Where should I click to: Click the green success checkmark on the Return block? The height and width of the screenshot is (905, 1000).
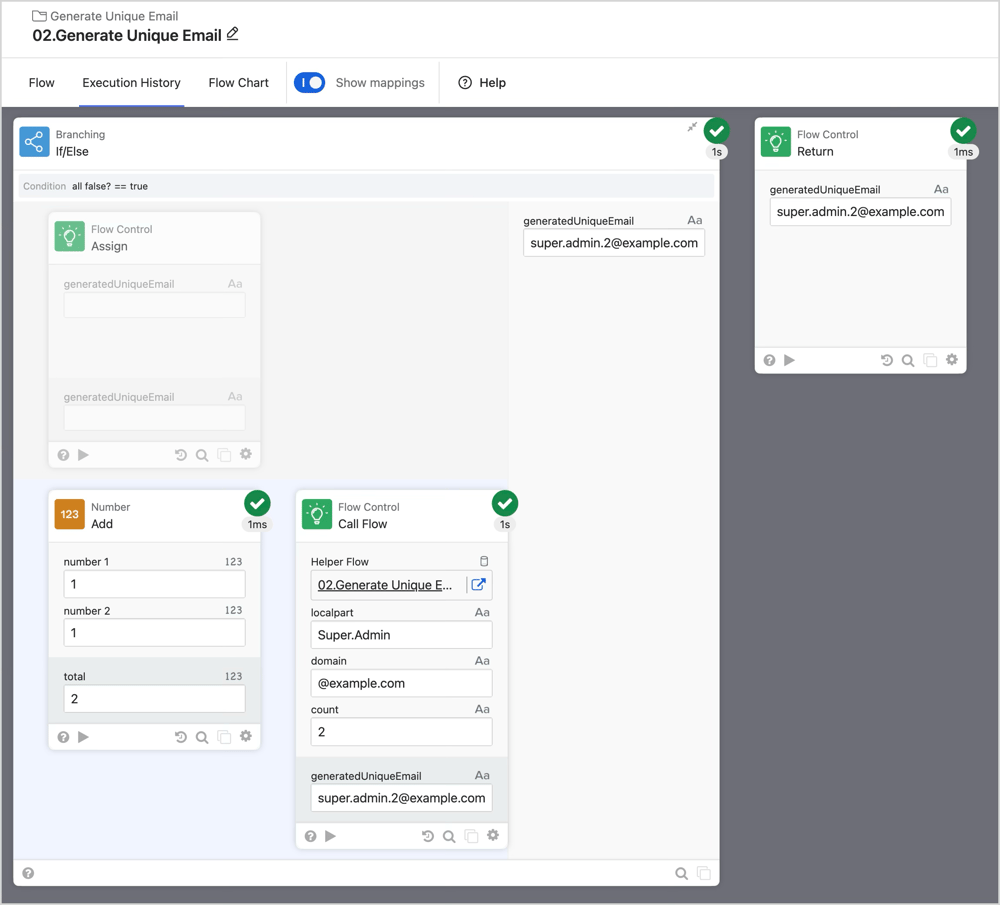963,130
